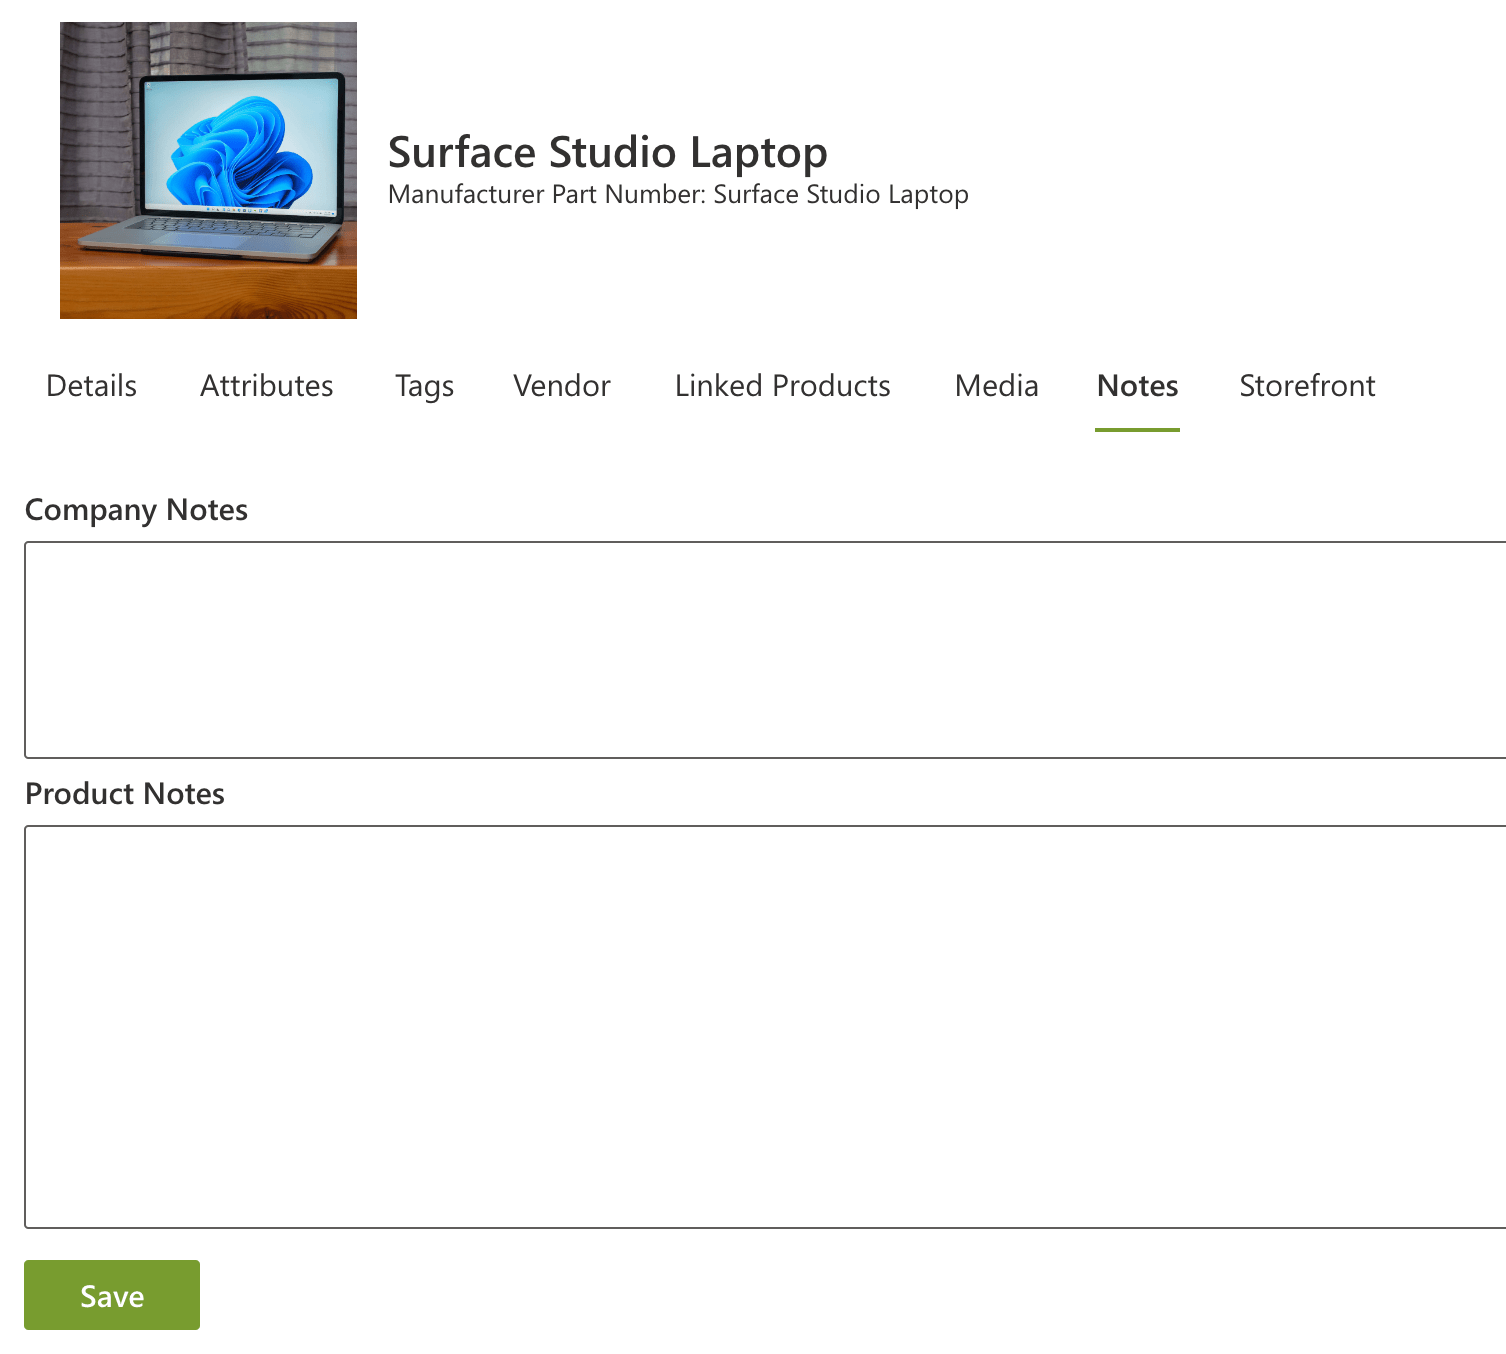Click the Product Notes label
Screen dimensions: 1506x1354
coord(125,794)
